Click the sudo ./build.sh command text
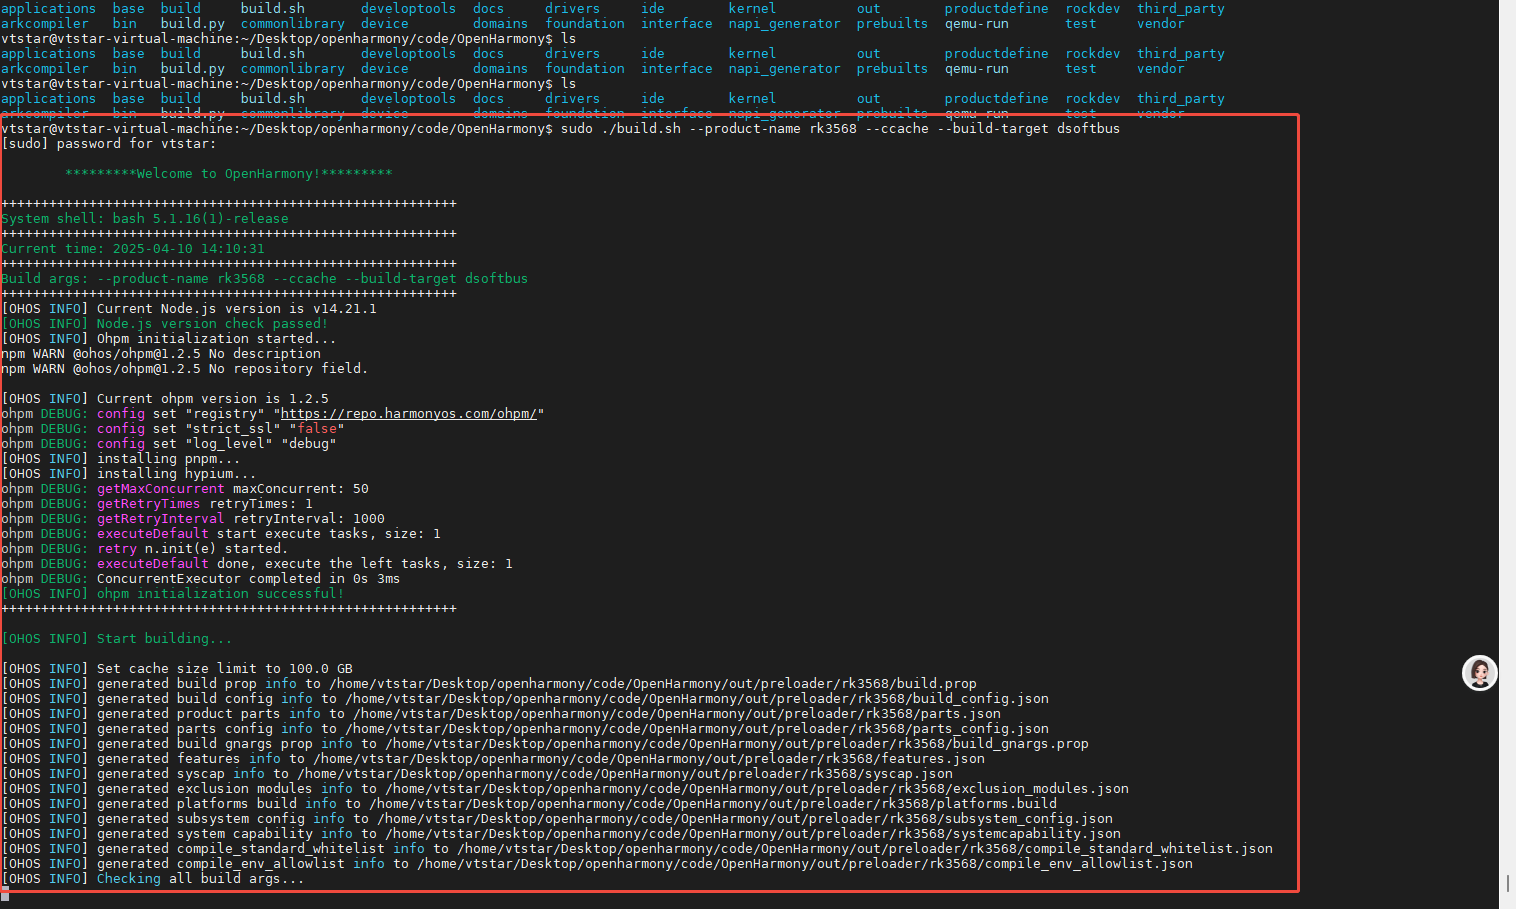 click(x=840, y=128)
